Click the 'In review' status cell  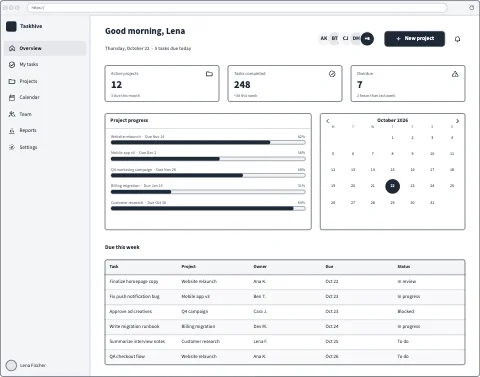click(x=407, y=282)
